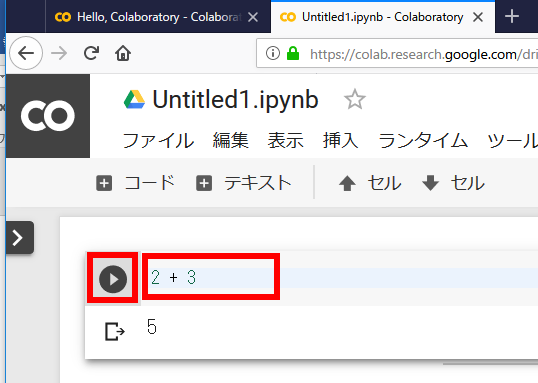Move cell down with down-arrow セル
Screen dimensions: 538x383
(453, 183)
